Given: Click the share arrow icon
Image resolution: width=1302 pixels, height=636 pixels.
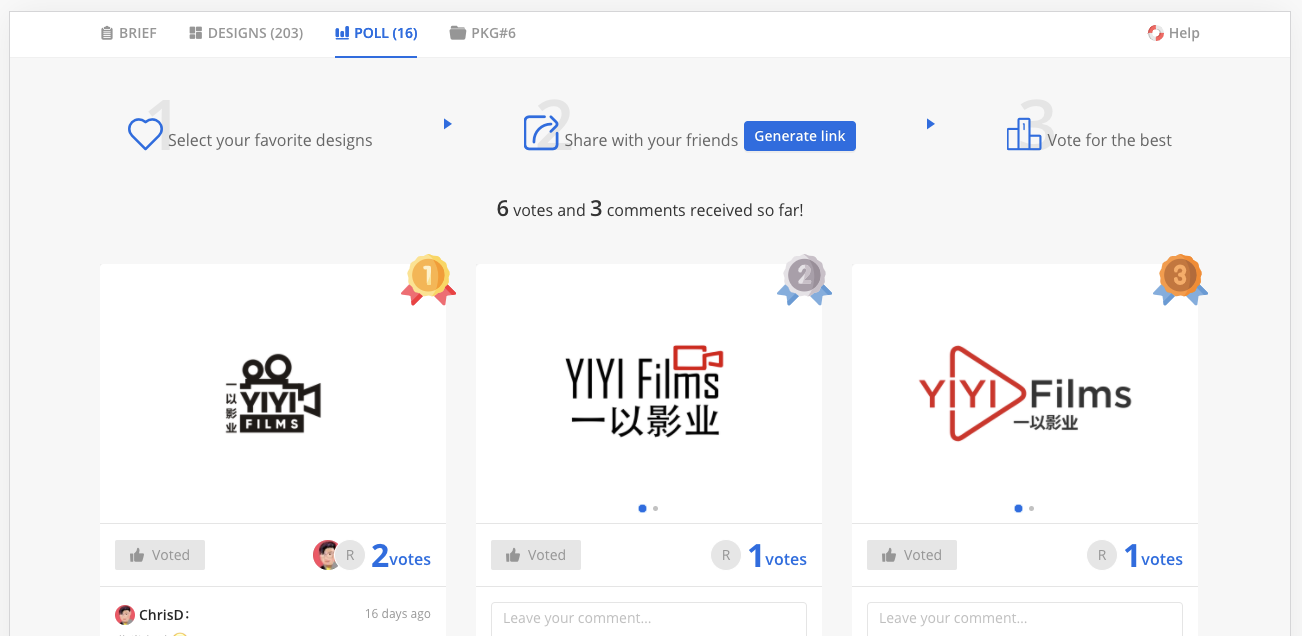Looking at the screenshot, I should click(541, 132).
